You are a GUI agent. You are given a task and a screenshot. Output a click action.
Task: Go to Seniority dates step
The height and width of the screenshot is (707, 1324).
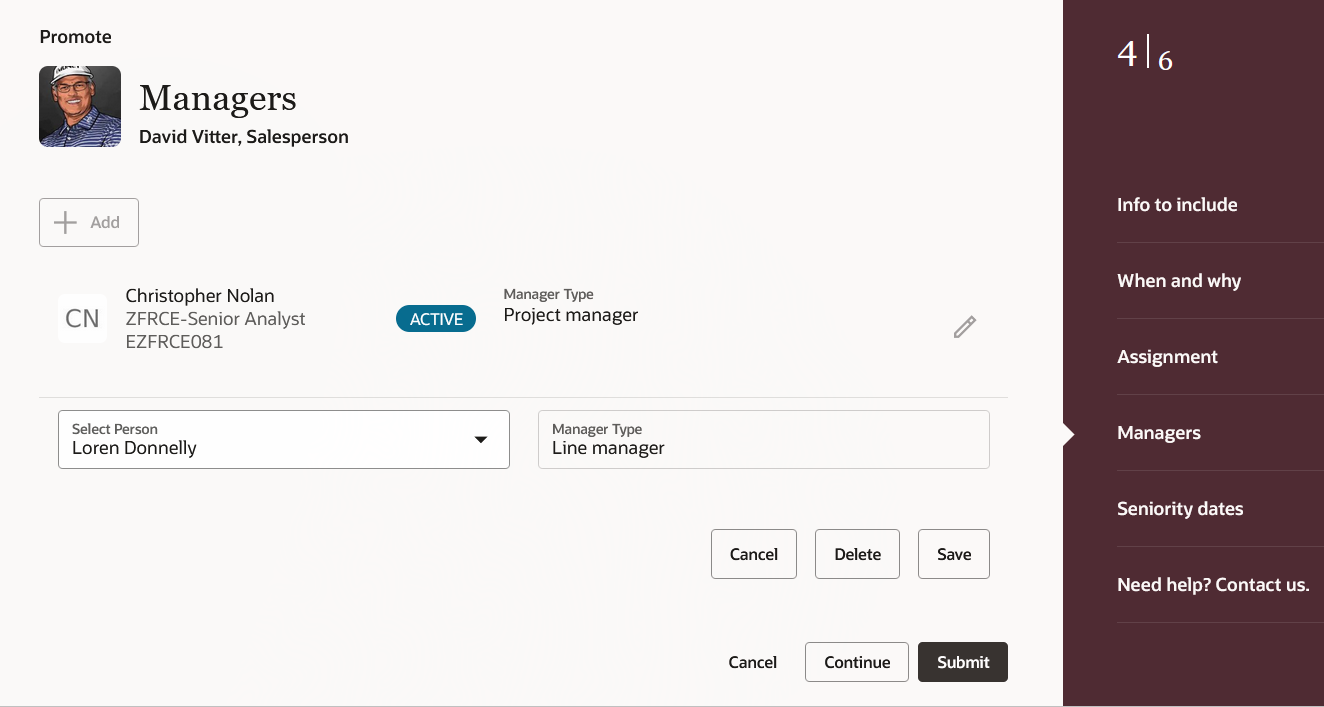tap(1180, 509)
